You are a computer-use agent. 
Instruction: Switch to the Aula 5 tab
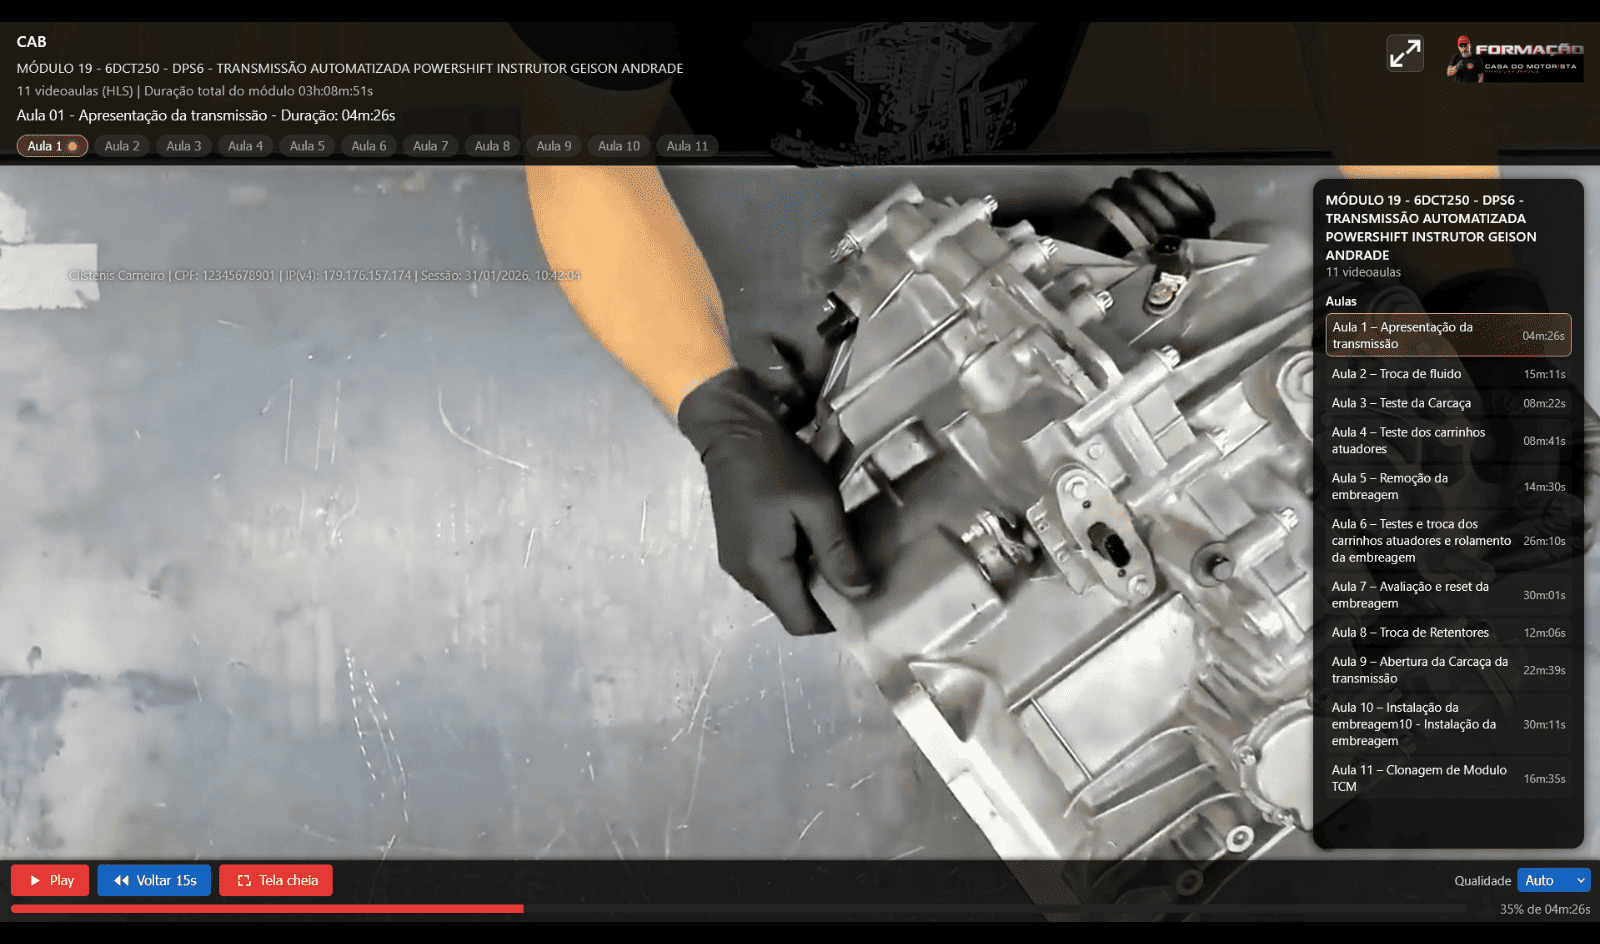(x=307, y=146)
